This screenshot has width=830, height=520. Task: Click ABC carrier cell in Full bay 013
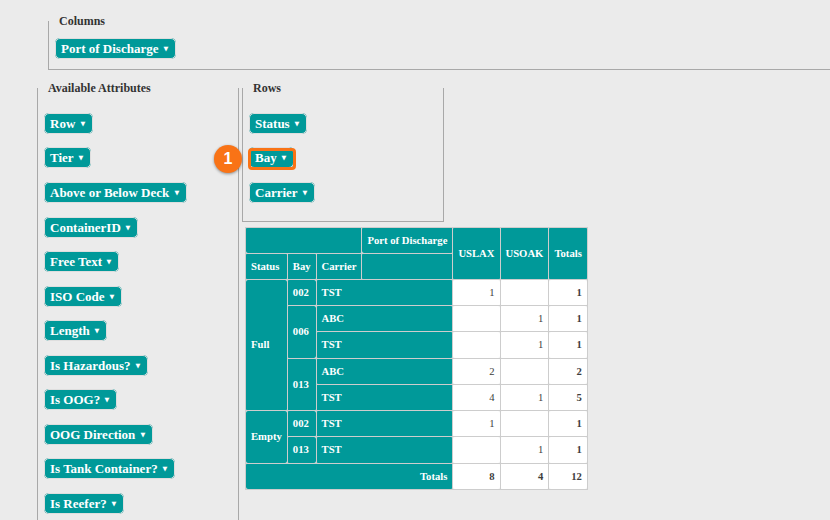click(384, 372)
